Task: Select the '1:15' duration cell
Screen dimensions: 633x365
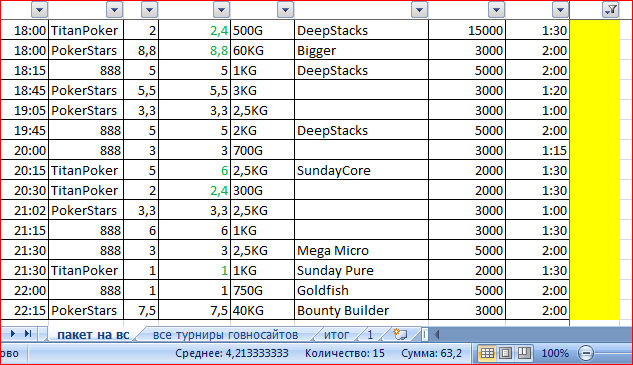Action: coord(538,150)
